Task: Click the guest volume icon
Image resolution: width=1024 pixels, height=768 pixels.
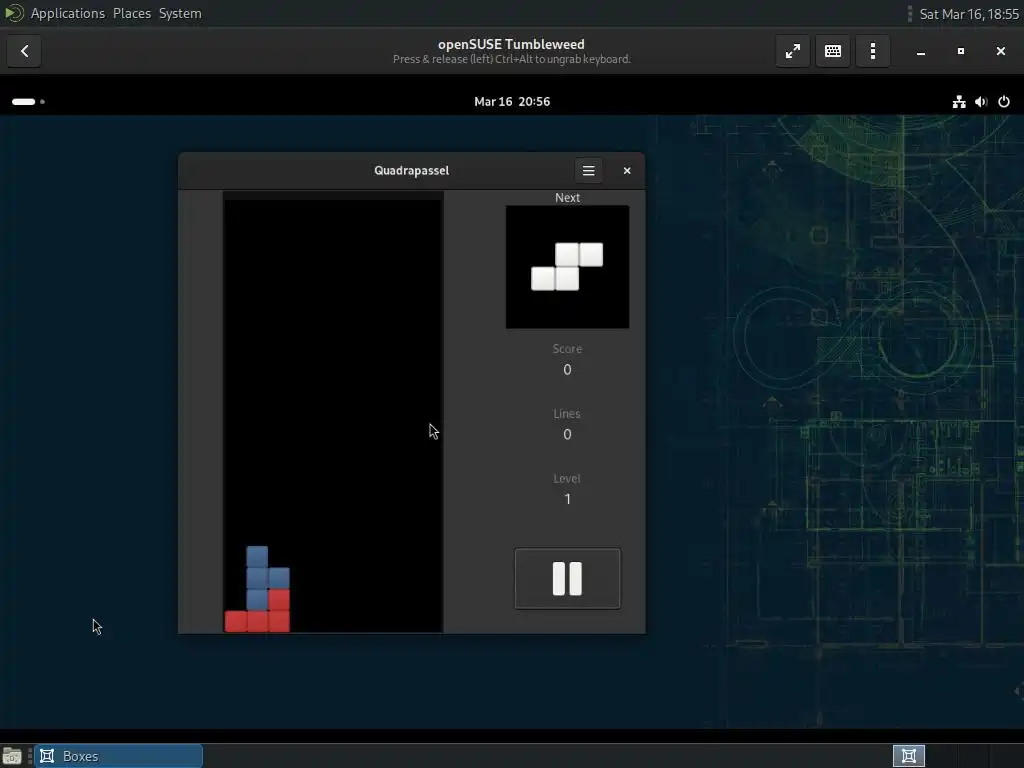Action: tap(981, 101)
